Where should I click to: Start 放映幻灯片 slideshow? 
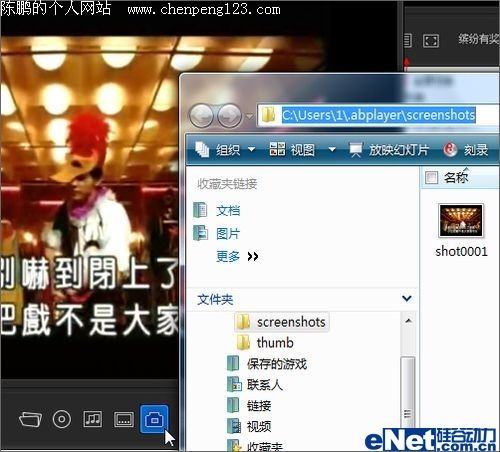tap(389, 150)
